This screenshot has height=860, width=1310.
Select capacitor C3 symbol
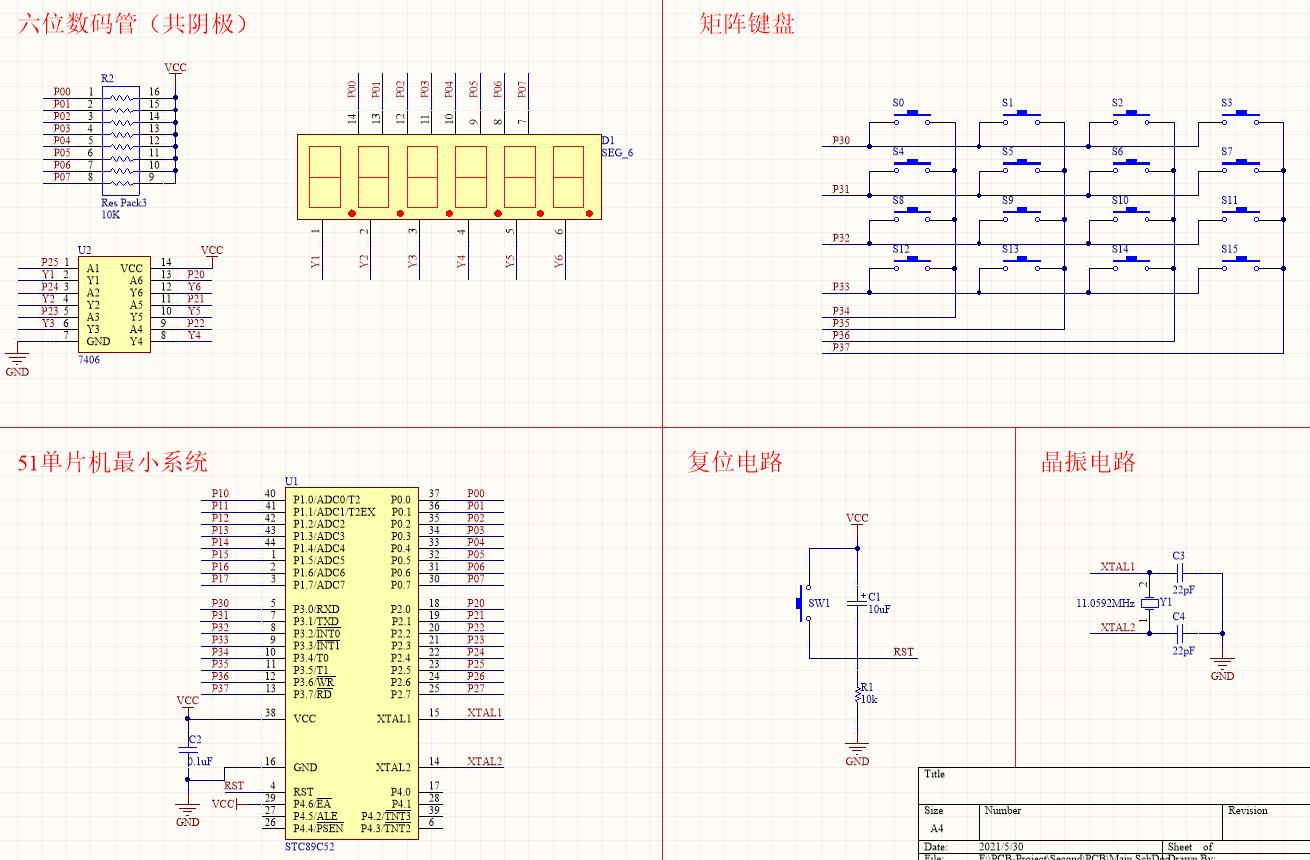pyautogui.click(x=1180, y=573)
